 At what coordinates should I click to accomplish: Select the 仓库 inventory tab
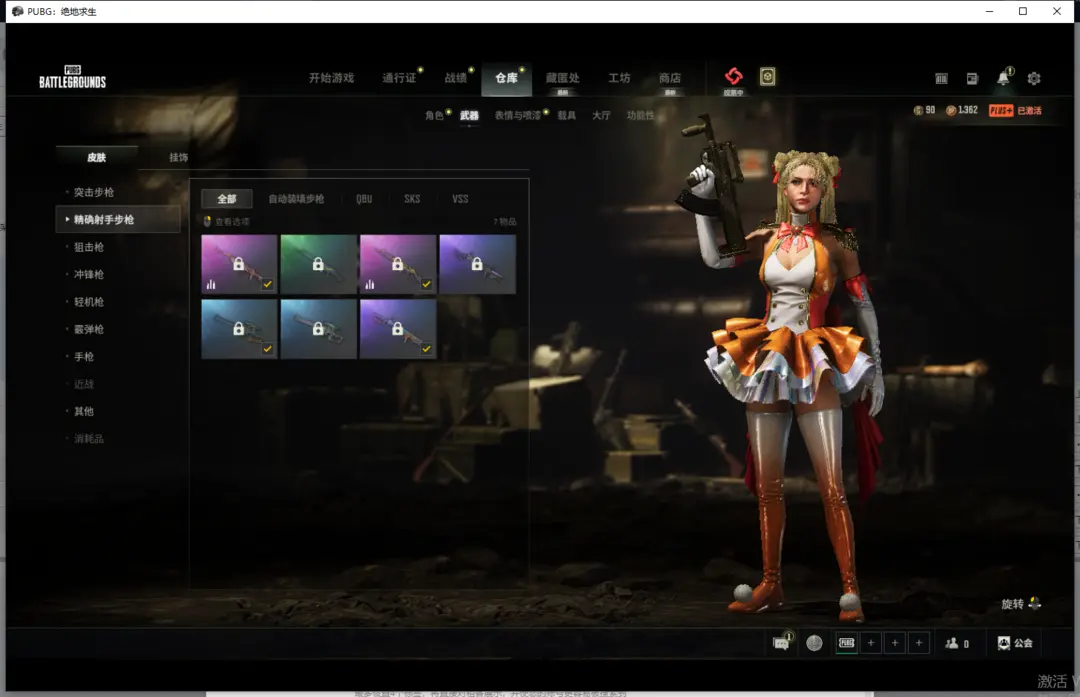506,78
